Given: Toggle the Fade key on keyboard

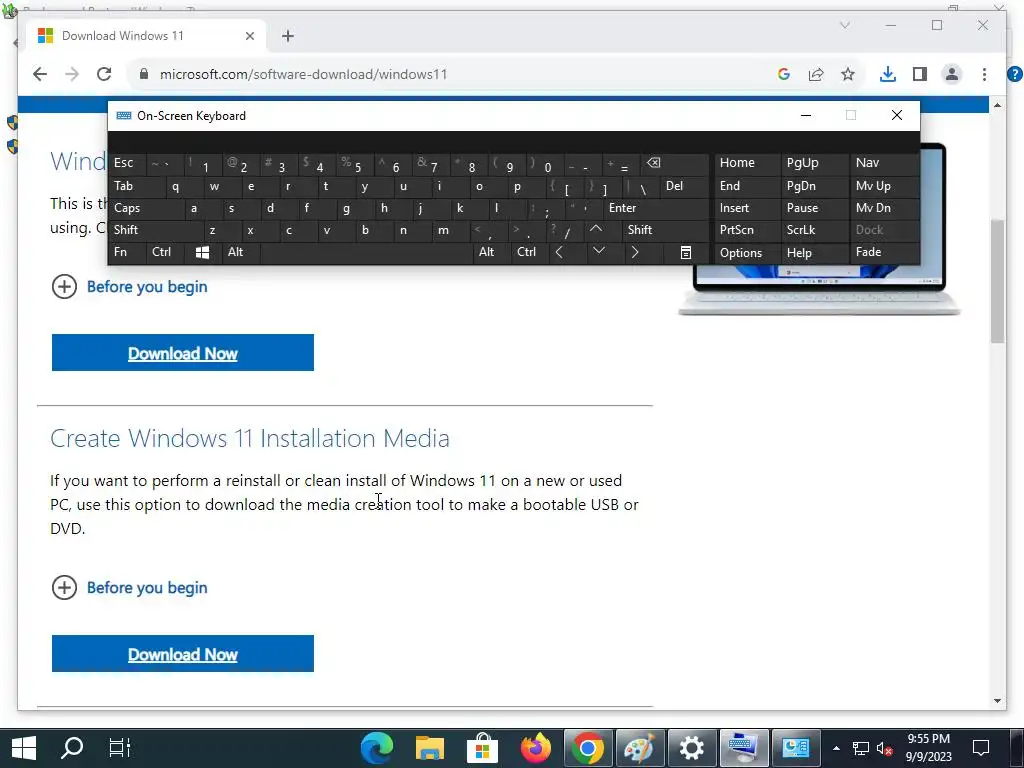Looking at the screenshot, I should (884, 252).
